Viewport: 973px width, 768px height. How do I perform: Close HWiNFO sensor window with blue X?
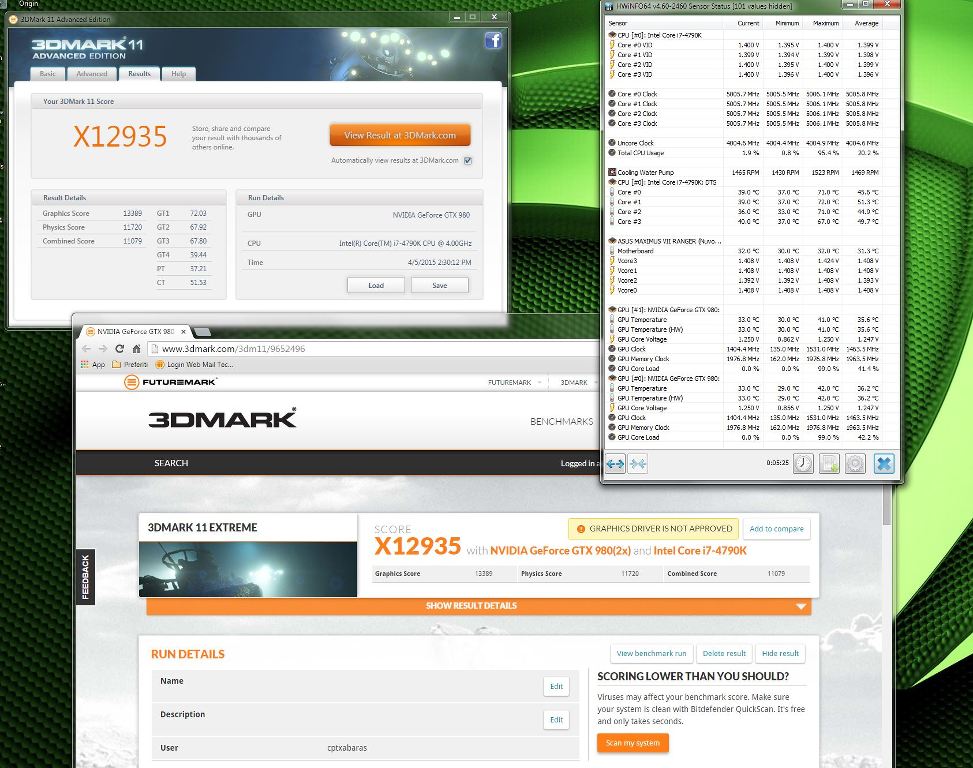click(x=884, y=463)
